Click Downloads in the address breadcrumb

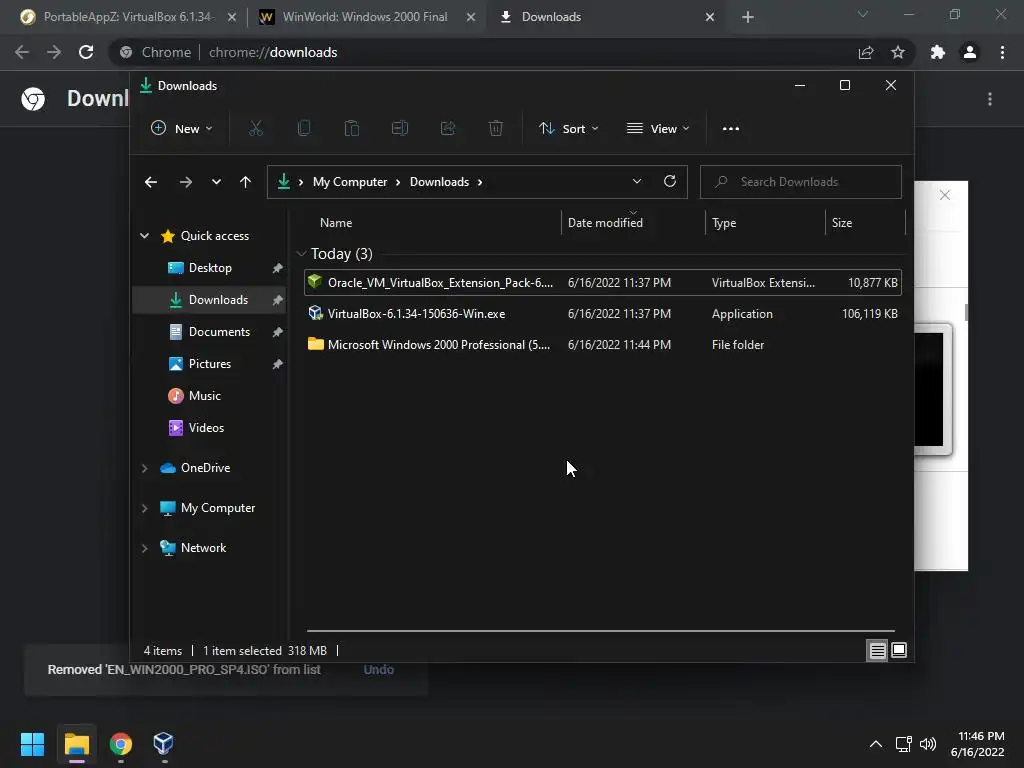pyautogui.click(x=440, y=182)
